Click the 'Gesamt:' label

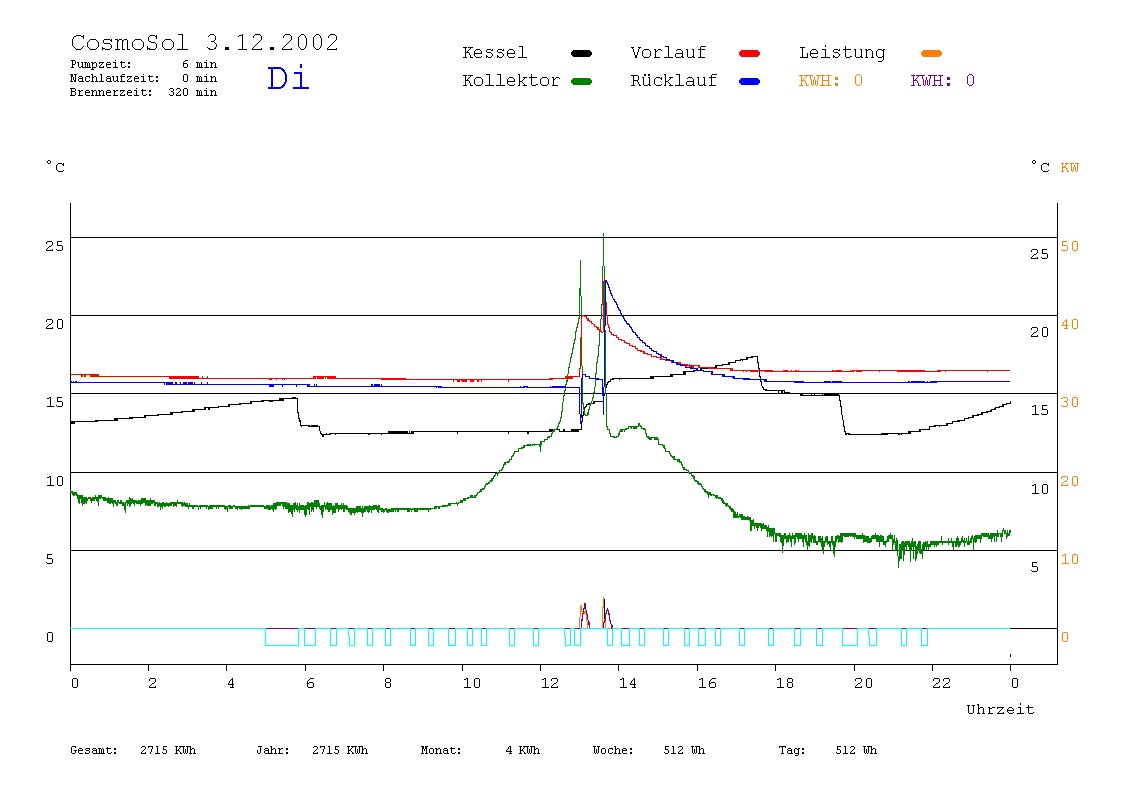pyautogui.click(x=94, y=750)
